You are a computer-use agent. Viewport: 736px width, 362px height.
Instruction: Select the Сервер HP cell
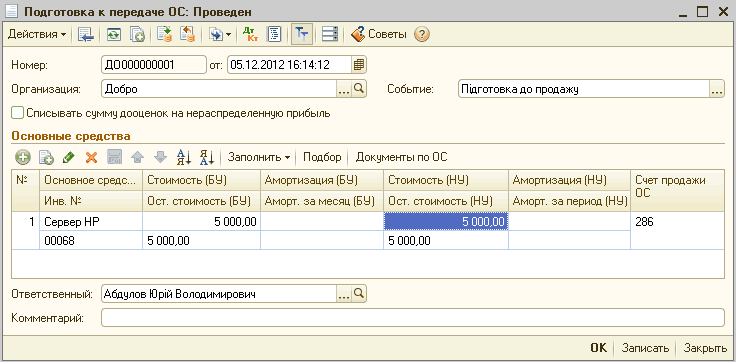(91, 222)
